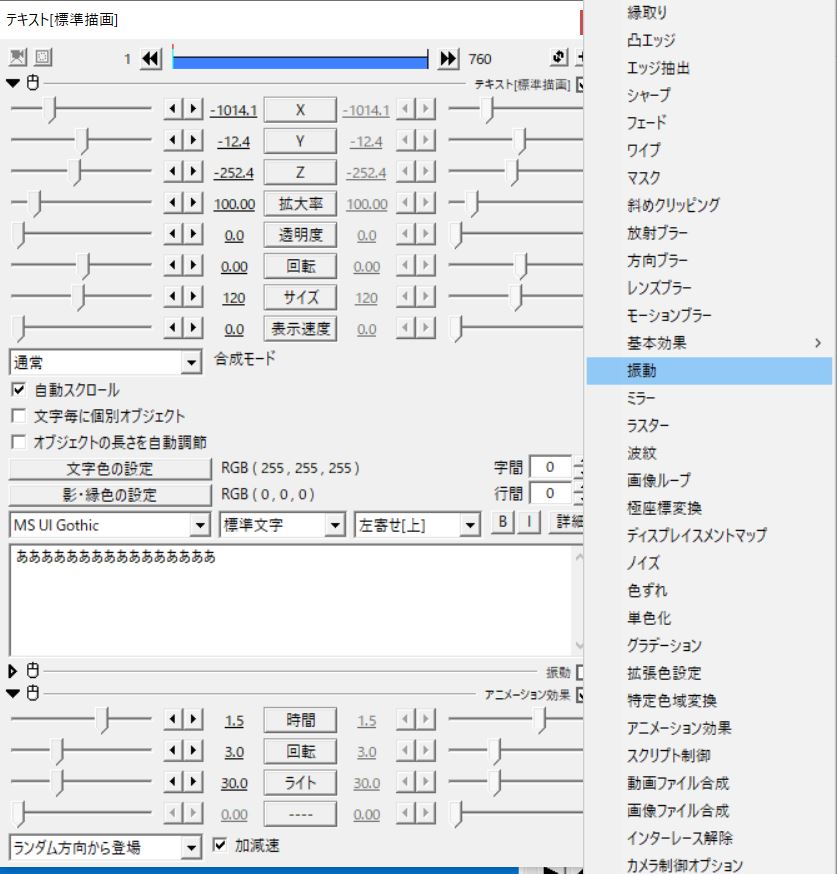Toggle the 振動 effect enable checkbox
837x874 pixels.
click(x=580, y=672)
